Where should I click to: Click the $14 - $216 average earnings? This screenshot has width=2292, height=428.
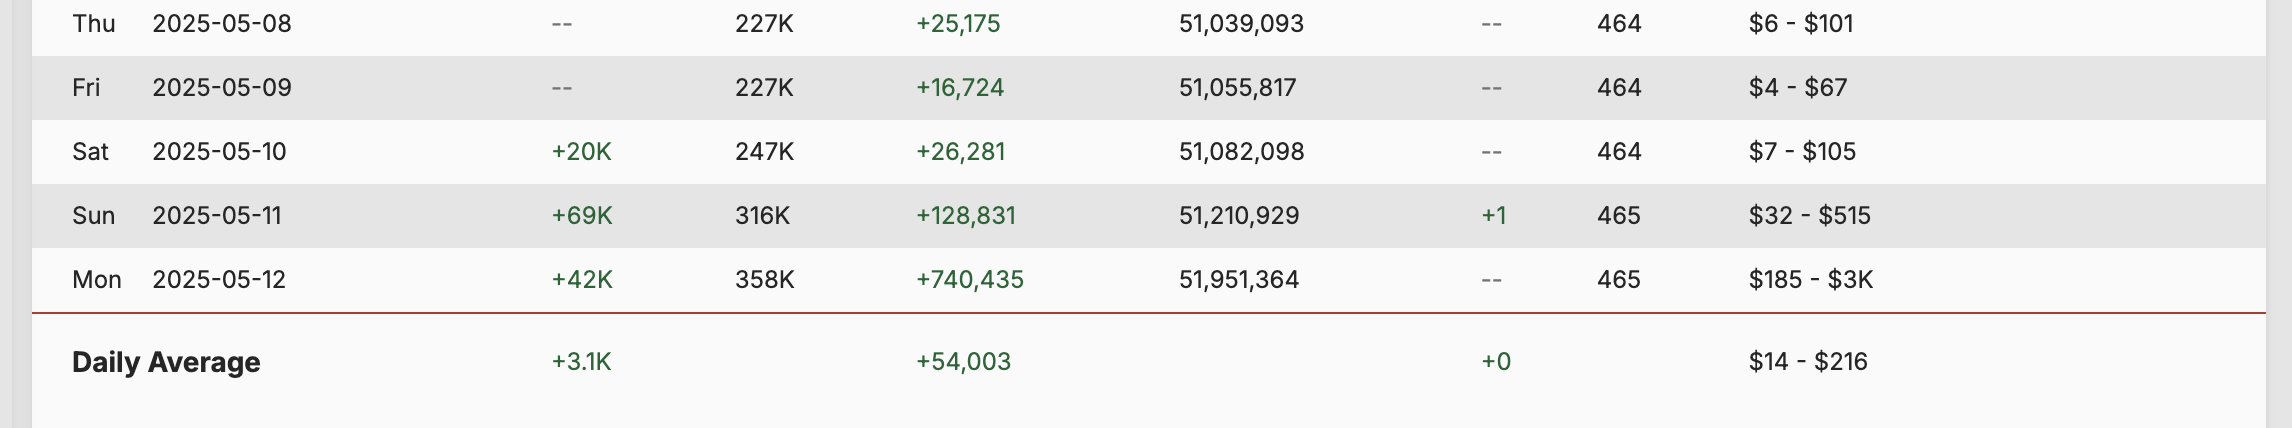pos(1808,361)
